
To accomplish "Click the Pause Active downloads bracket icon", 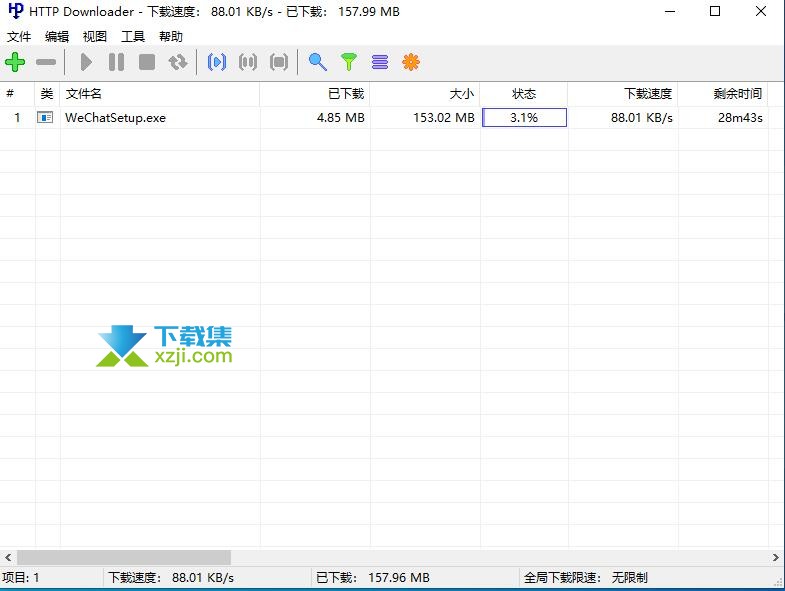I will coord(248,62).
